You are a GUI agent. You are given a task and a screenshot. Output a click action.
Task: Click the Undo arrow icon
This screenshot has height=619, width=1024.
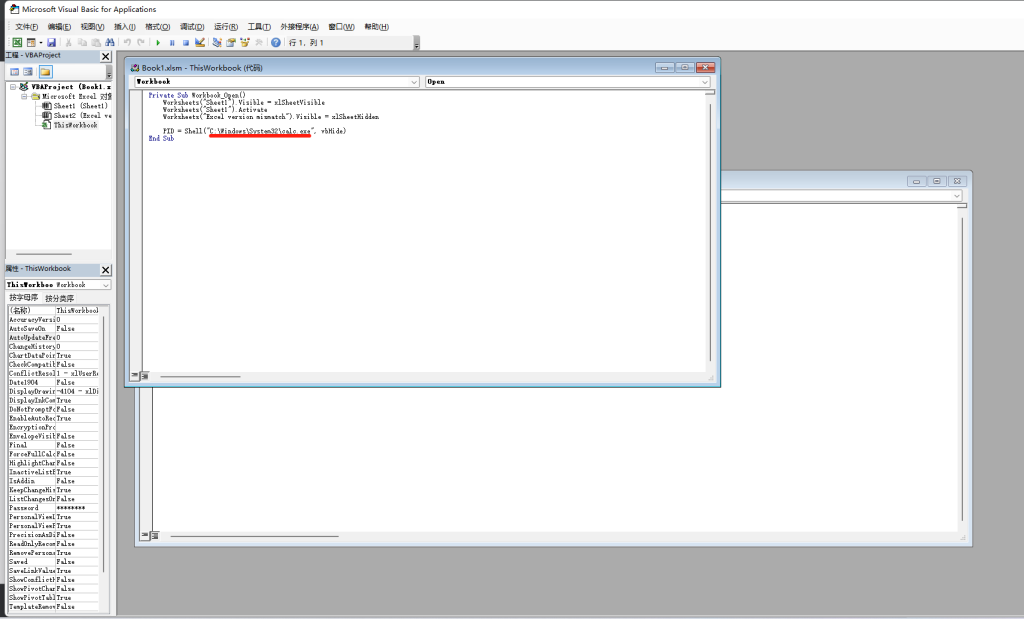(127, 42)
